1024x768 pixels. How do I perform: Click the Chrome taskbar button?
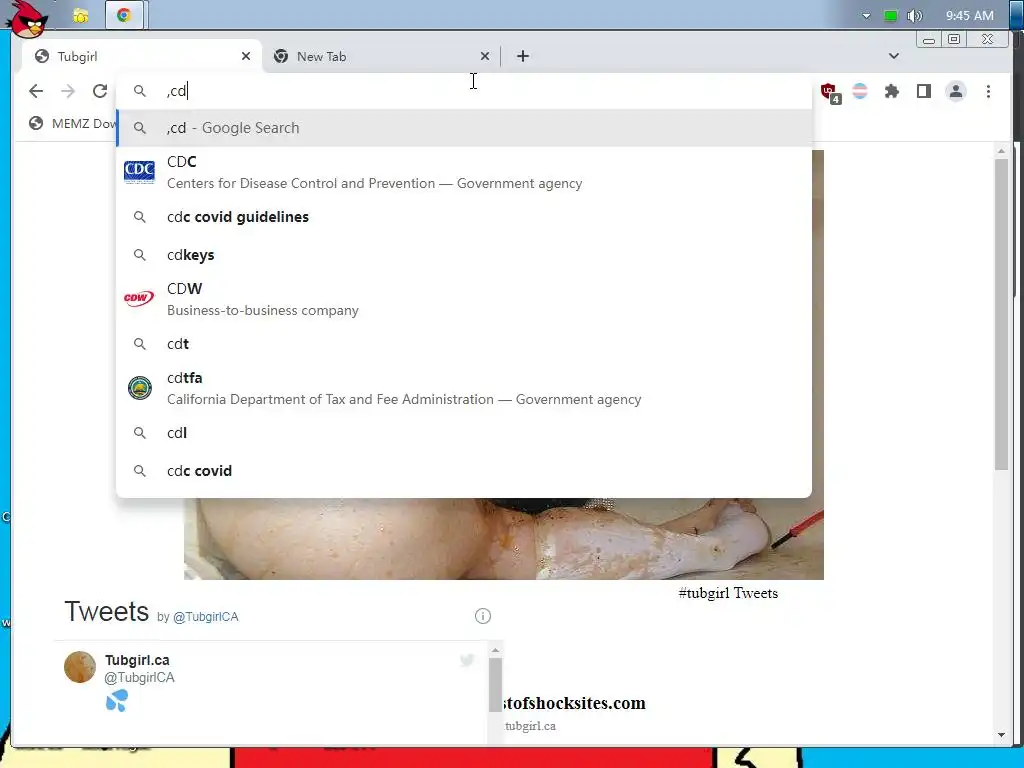[124, 15]
